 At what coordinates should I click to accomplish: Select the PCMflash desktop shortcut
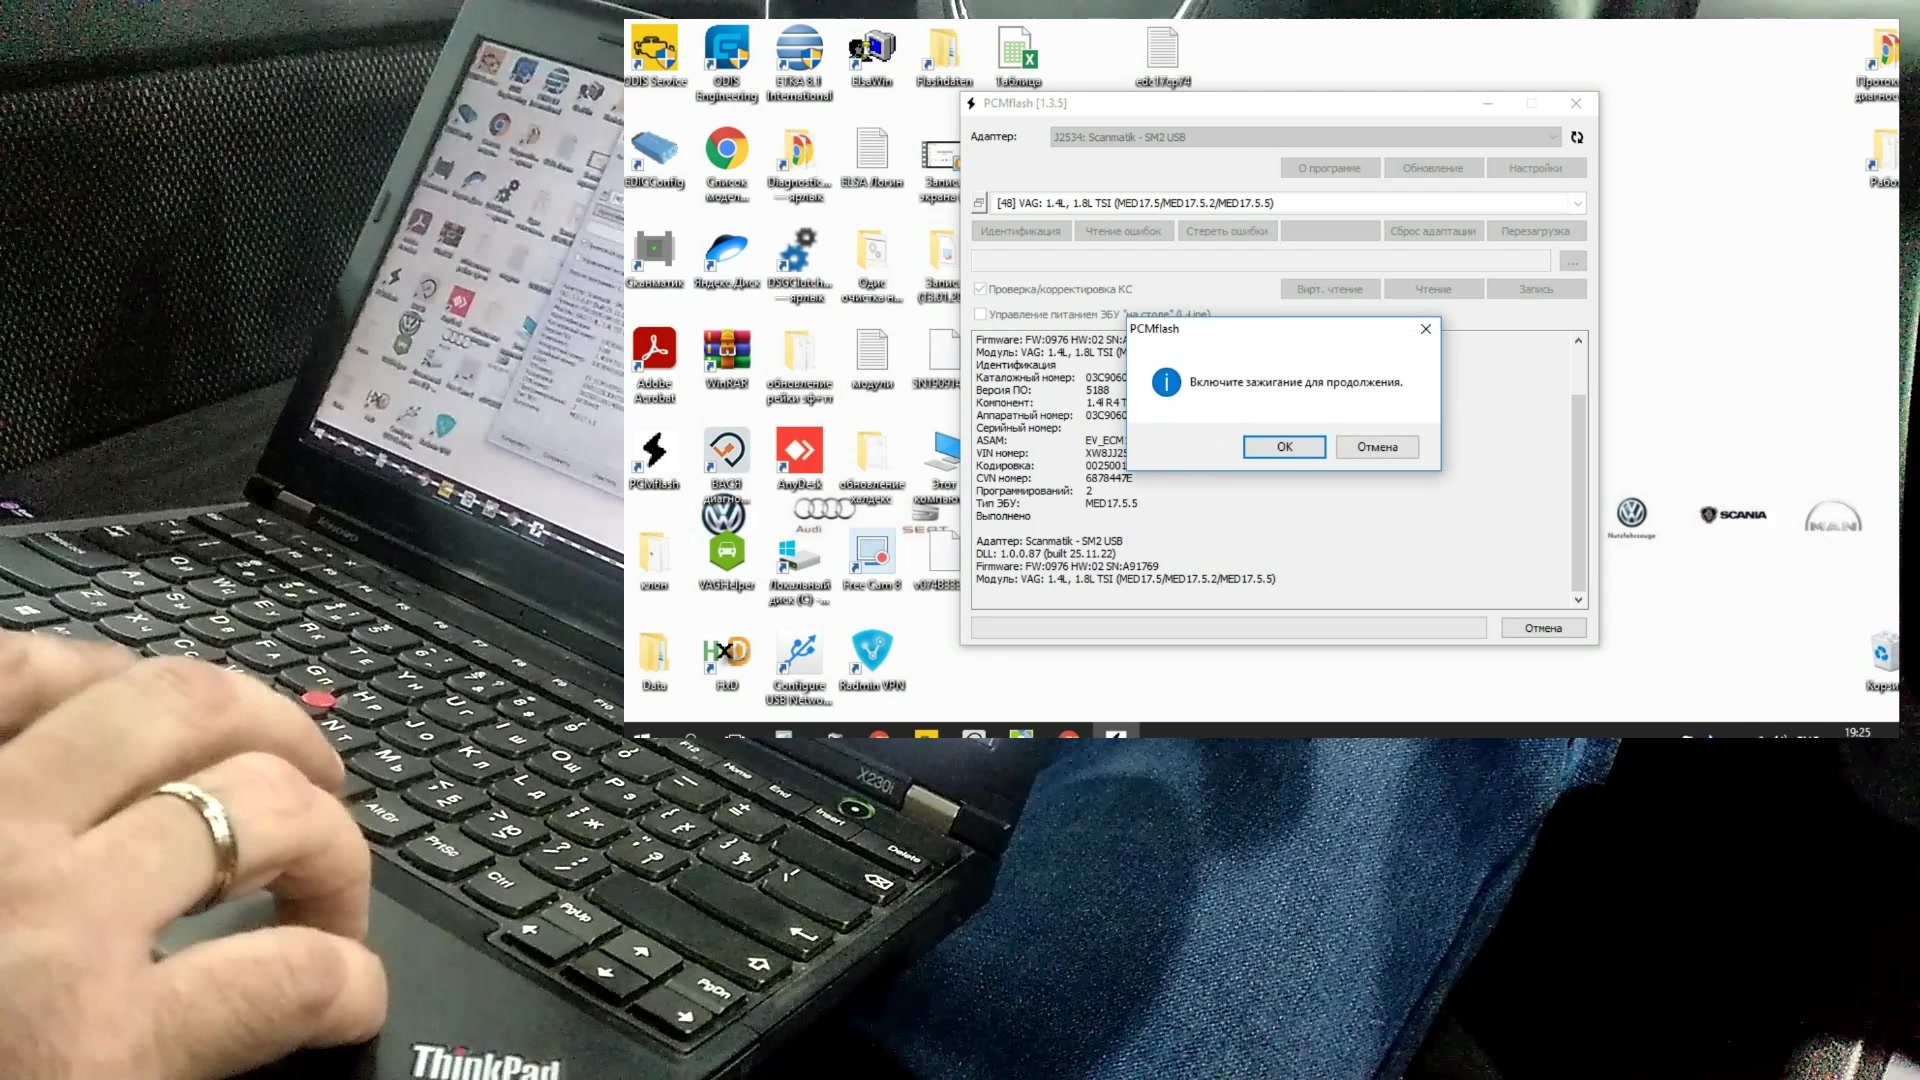tap(655, 458)
